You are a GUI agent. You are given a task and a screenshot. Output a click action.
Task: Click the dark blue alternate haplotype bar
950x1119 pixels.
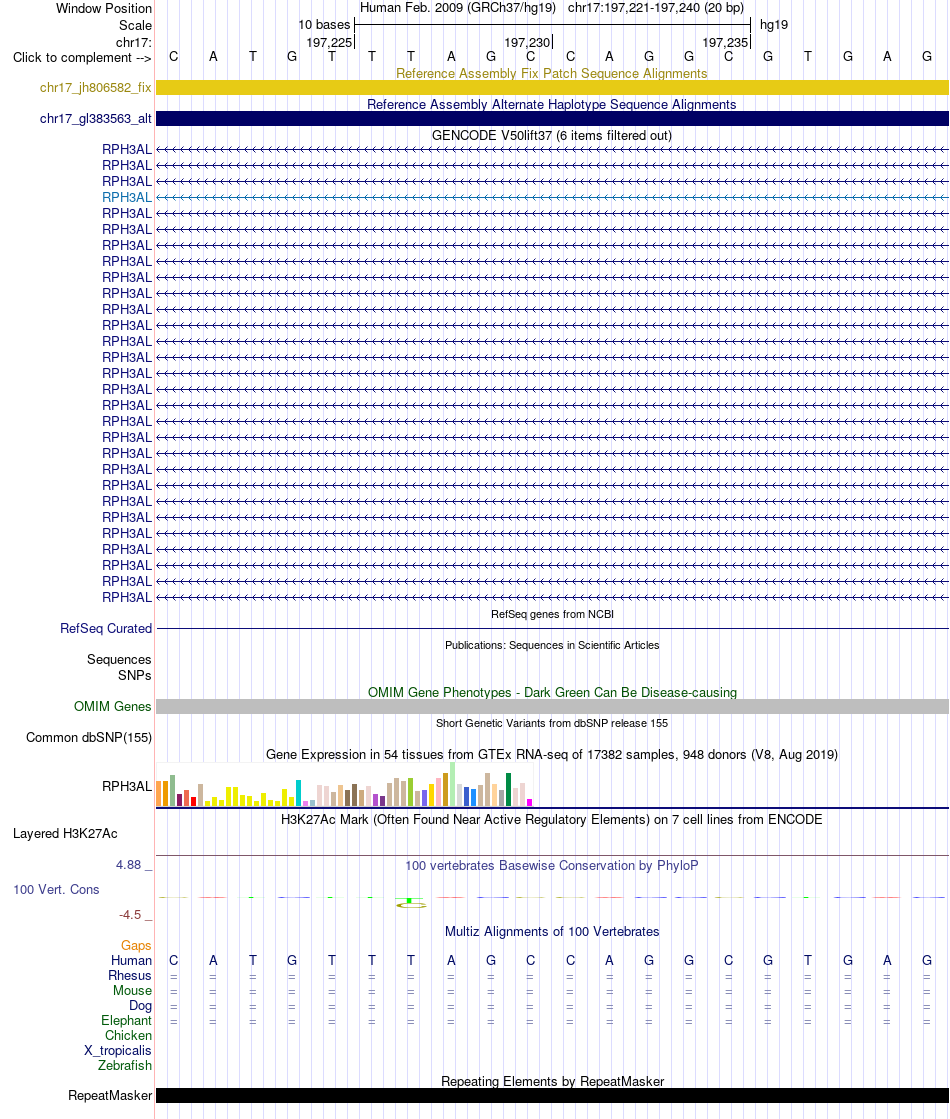pyautogui.click(x=552, y=118)
